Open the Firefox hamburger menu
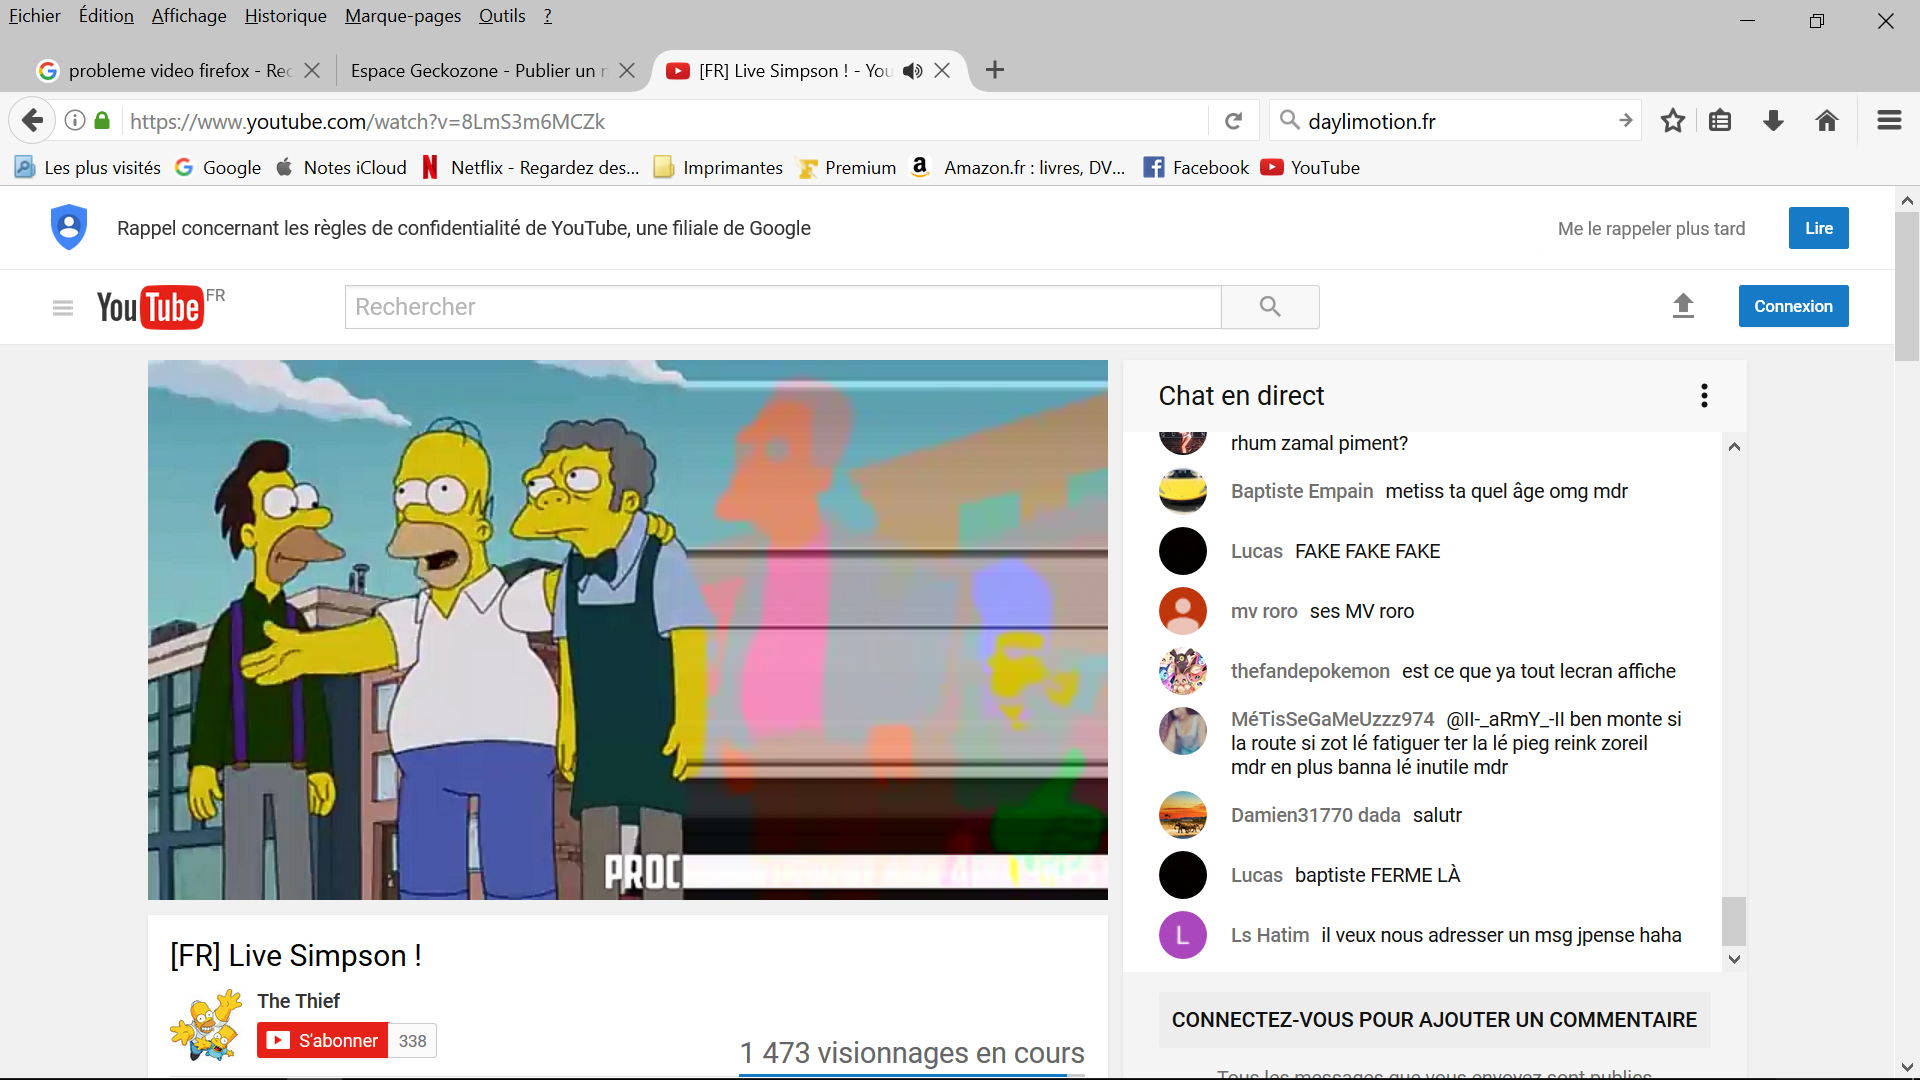The width and height of the screenshot is (1920, 1080). 1889,121
